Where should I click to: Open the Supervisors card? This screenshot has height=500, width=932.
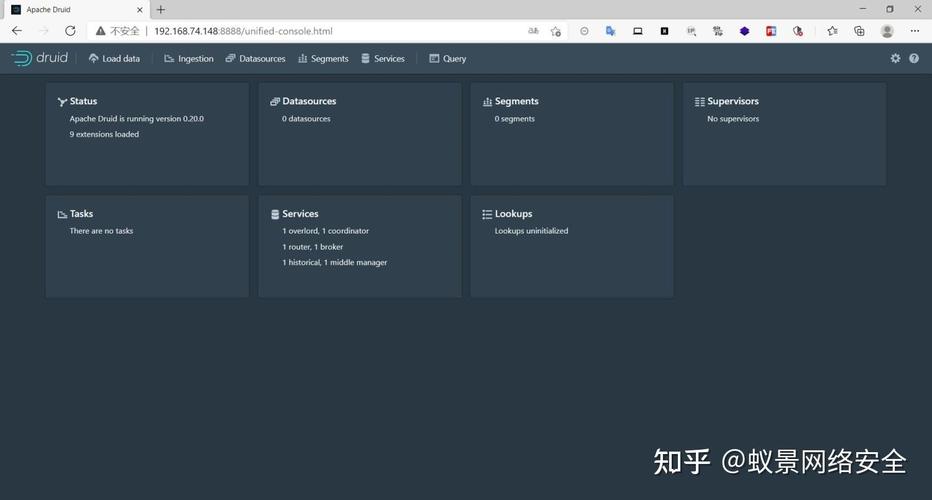tap(785, 134)
